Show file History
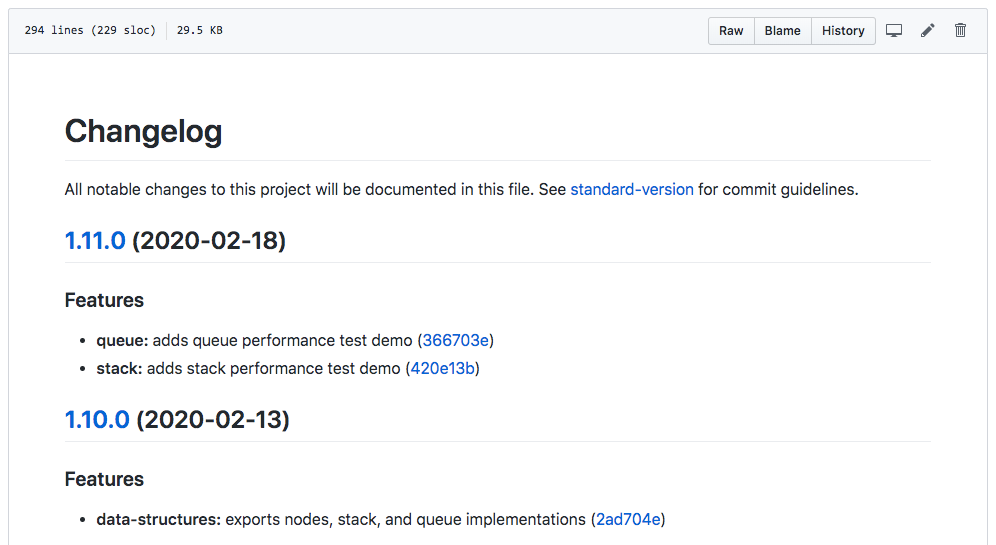Image resolution: width=996 pixels, height=545 pixels. click(843, 31)
